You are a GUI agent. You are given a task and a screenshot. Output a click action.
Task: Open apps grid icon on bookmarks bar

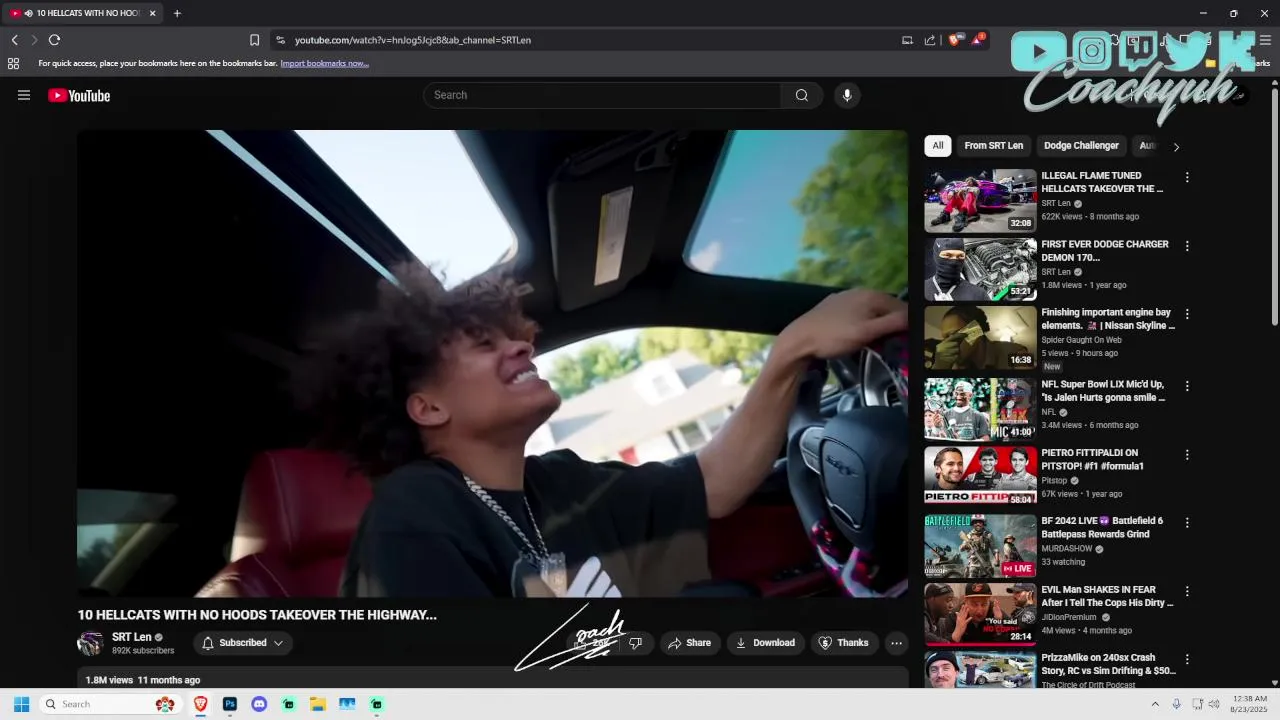(x=13, y=63)
